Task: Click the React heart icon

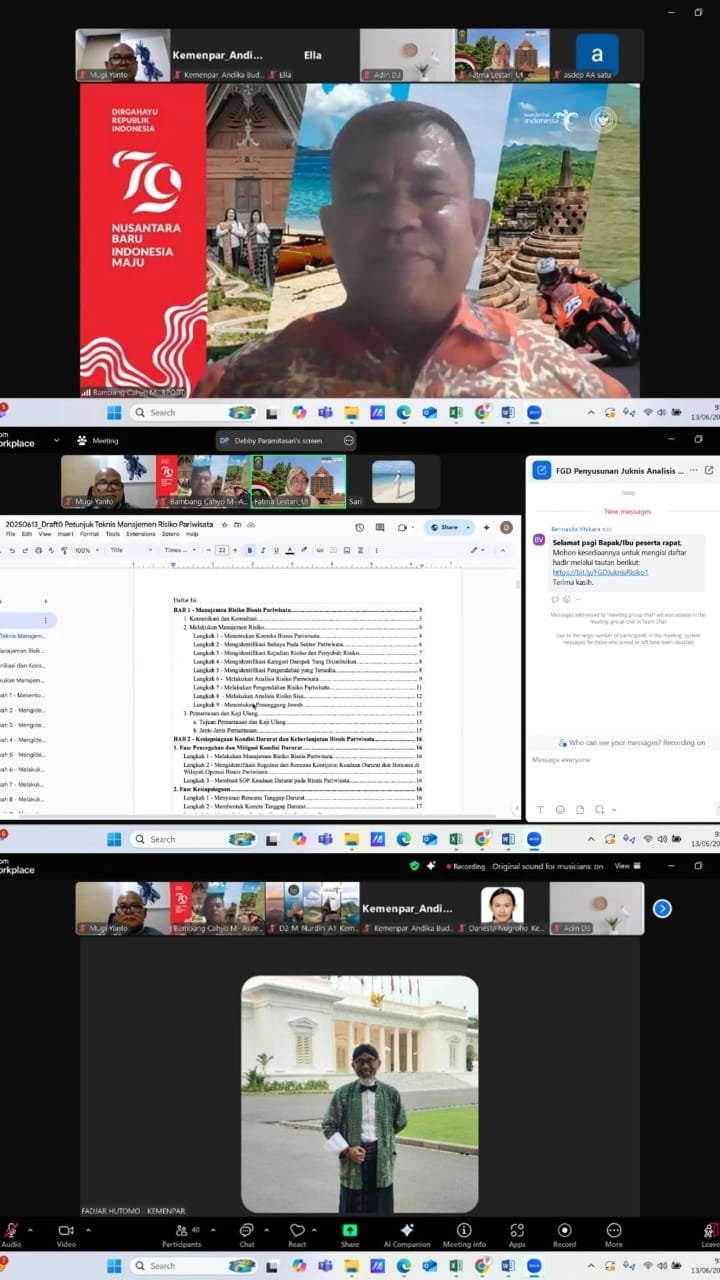Action: point(297,1232)
